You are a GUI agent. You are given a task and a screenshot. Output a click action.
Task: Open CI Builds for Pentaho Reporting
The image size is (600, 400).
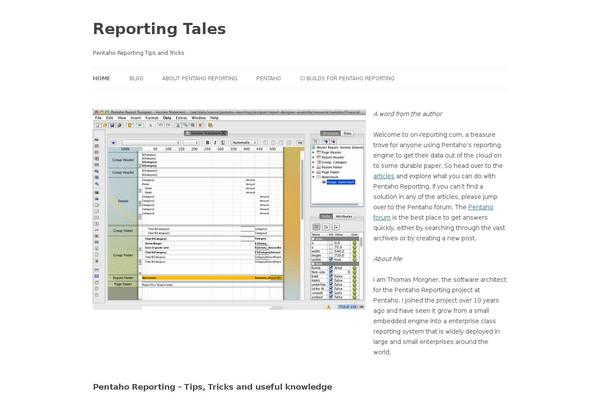click(x=347, y=78)
